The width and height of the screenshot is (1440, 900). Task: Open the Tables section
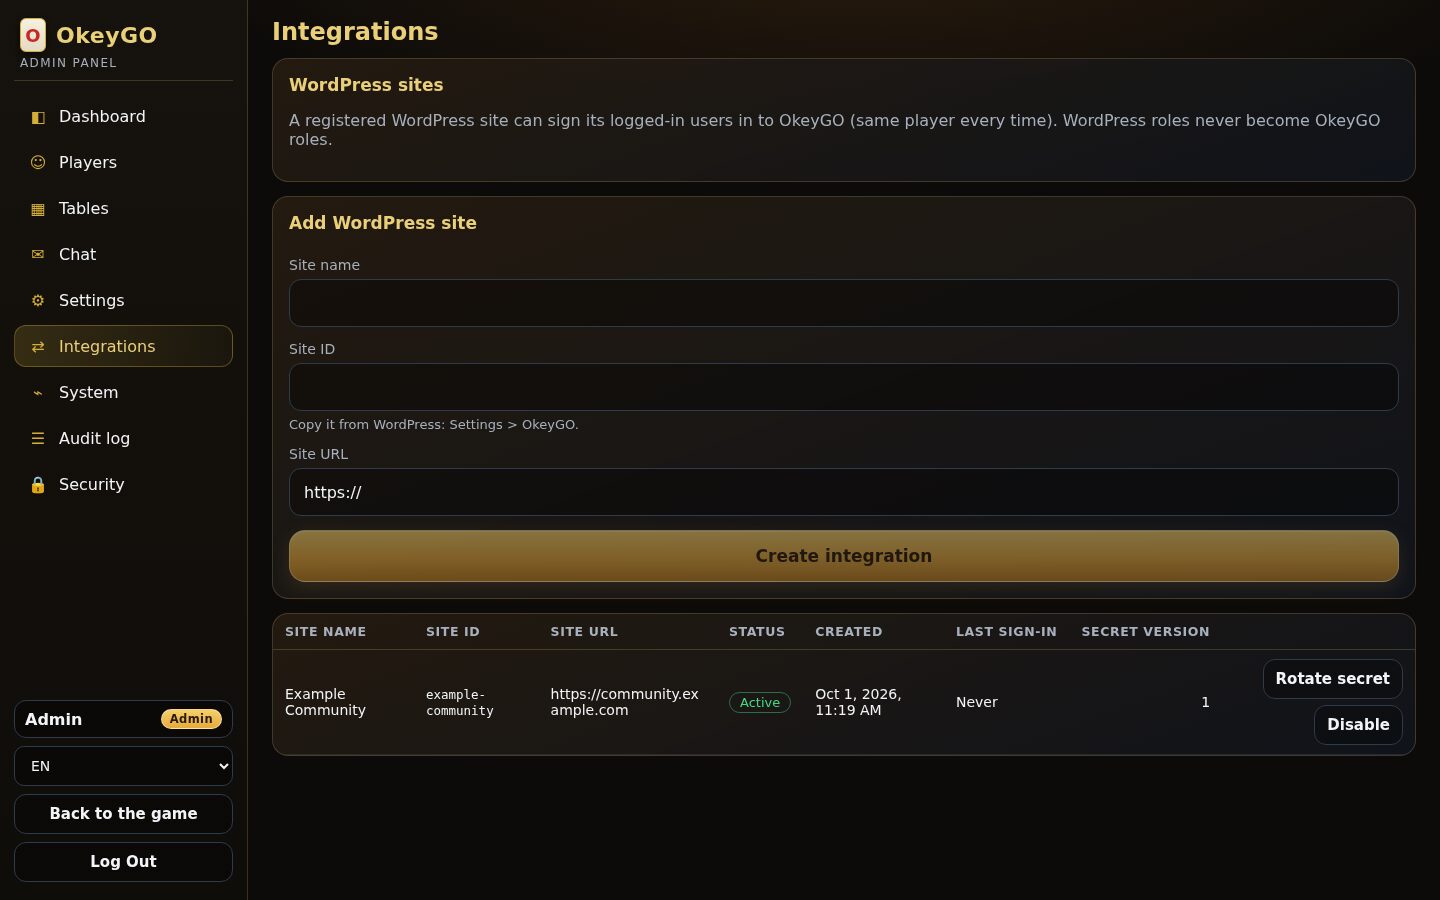click(x=123, y=209)
